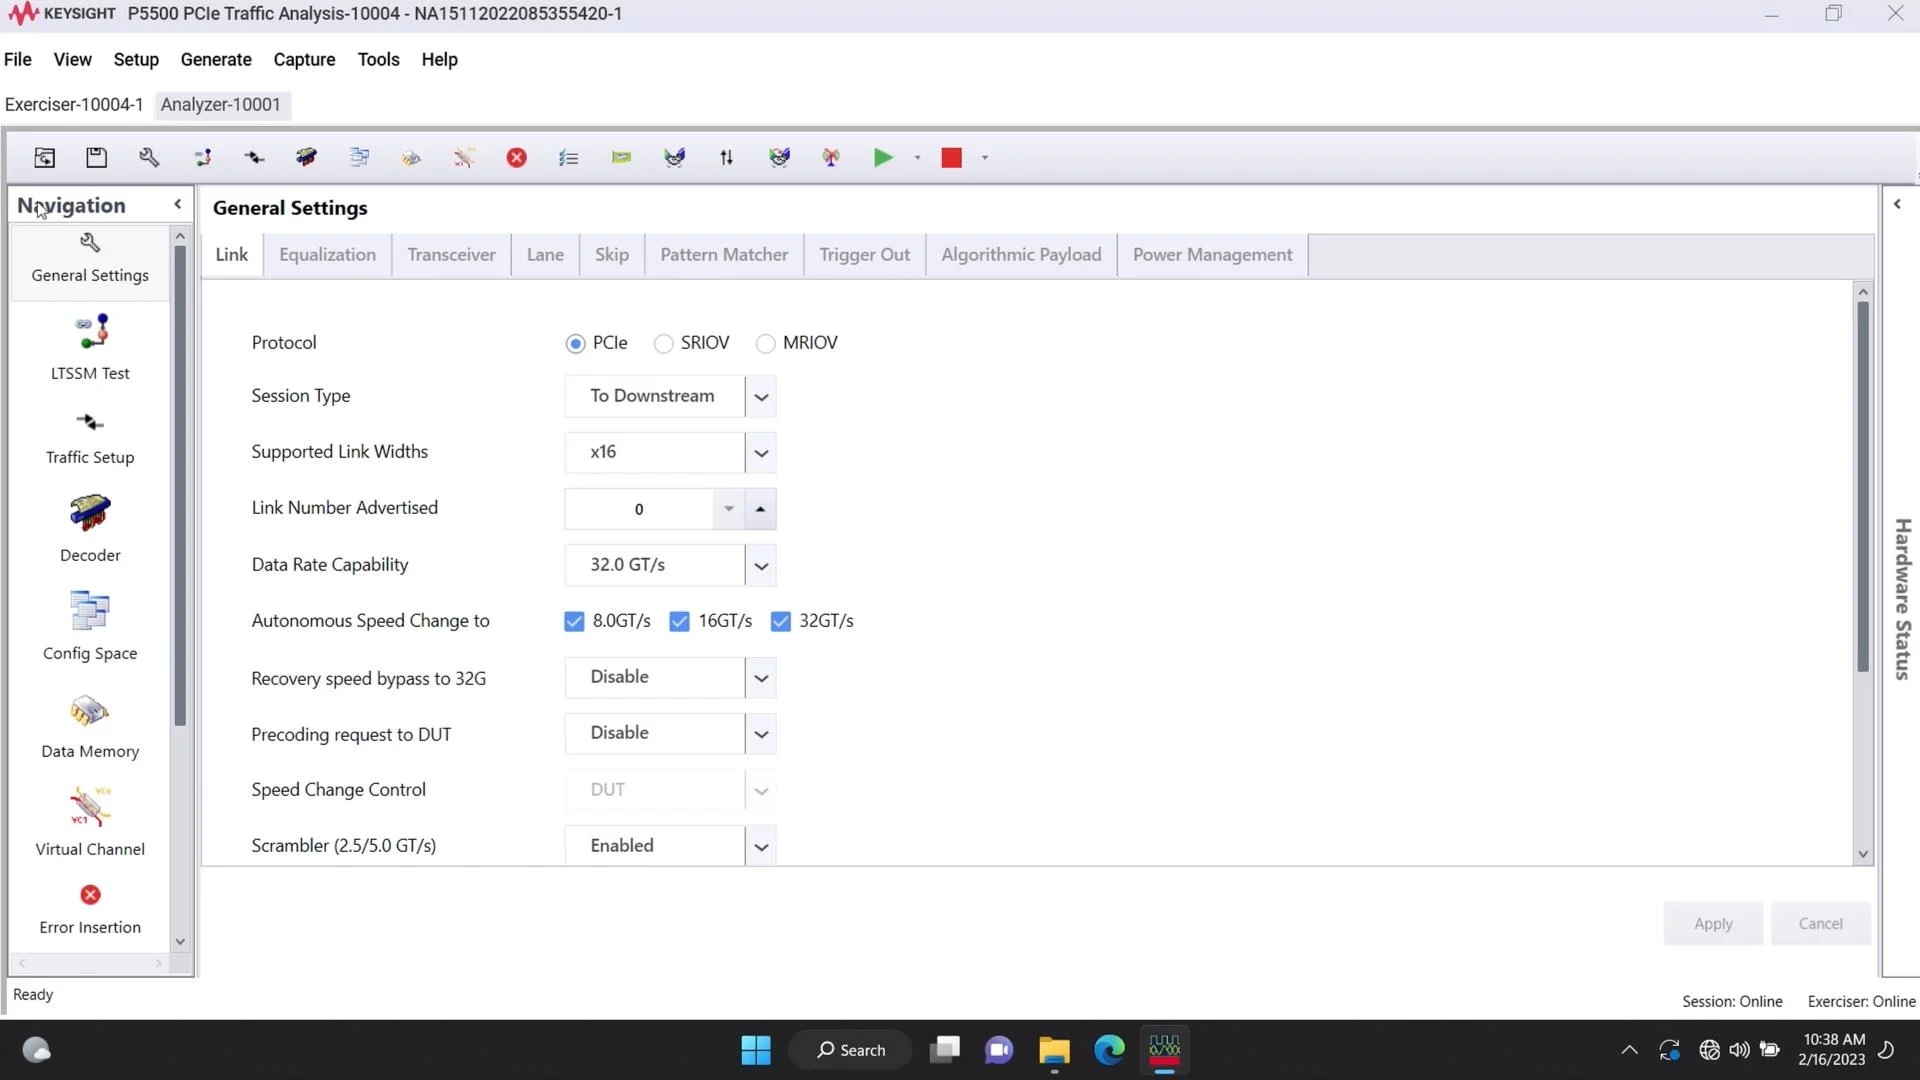Click the wrench General Settings toolbar icon
The width and height of the screenshot is (1920, 1080).
tap(149, 157)
